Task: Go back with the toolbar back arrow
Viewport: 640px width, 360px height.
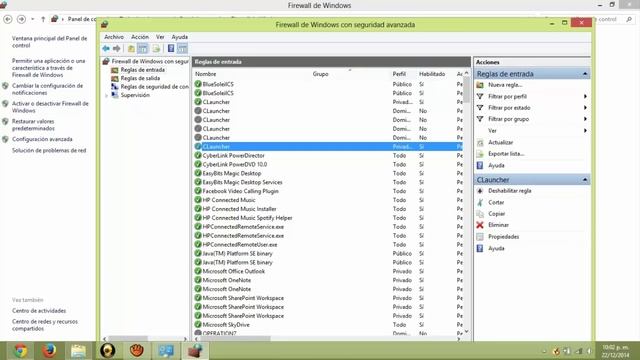Action: pyautogui.click(x=106, y=49)
